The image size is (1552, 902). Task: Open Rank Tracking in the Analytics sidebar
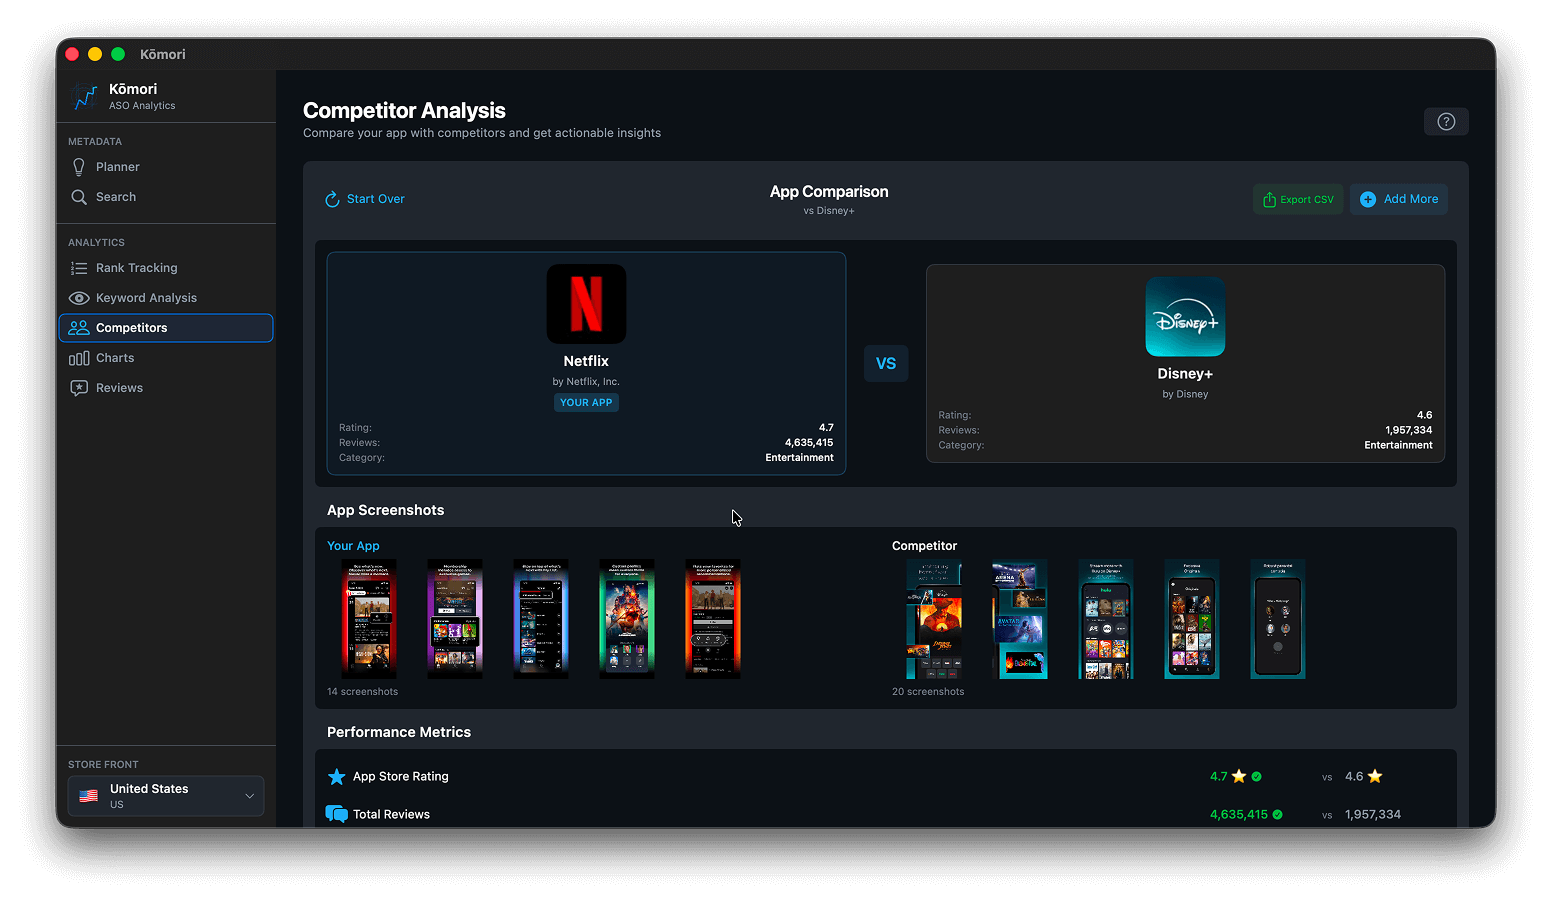[135, 267]
